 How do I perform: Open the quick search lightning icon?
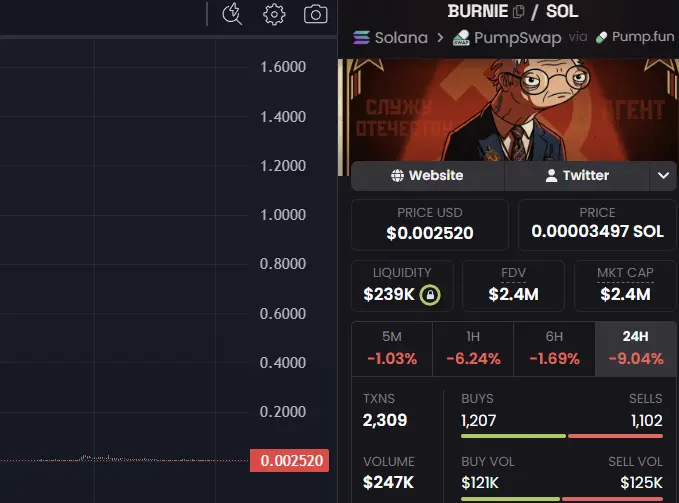coord(232,14)
